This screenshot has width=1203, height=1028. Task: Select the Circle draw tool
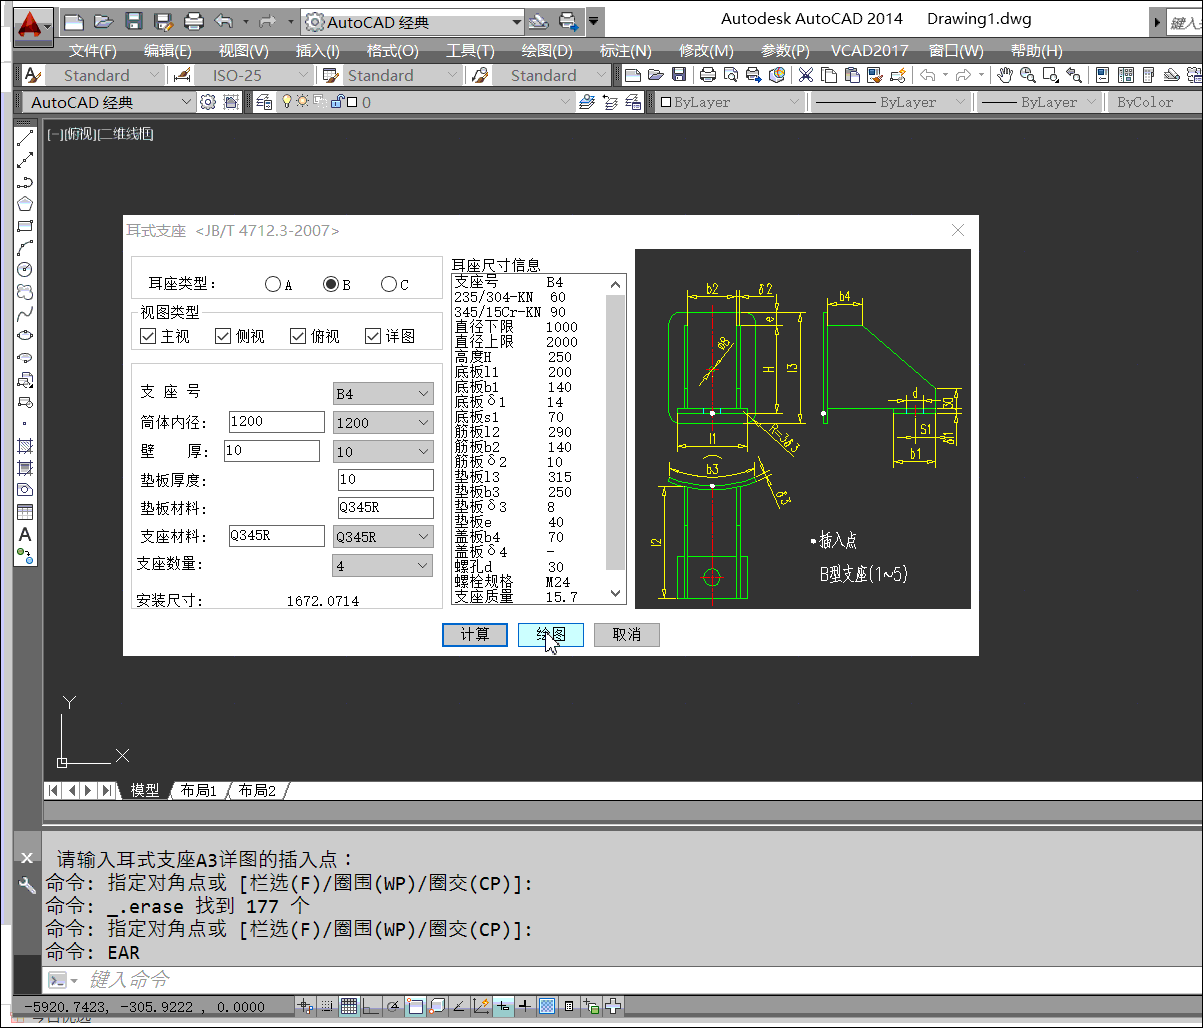pyautogui.click(x=26, y=270)
